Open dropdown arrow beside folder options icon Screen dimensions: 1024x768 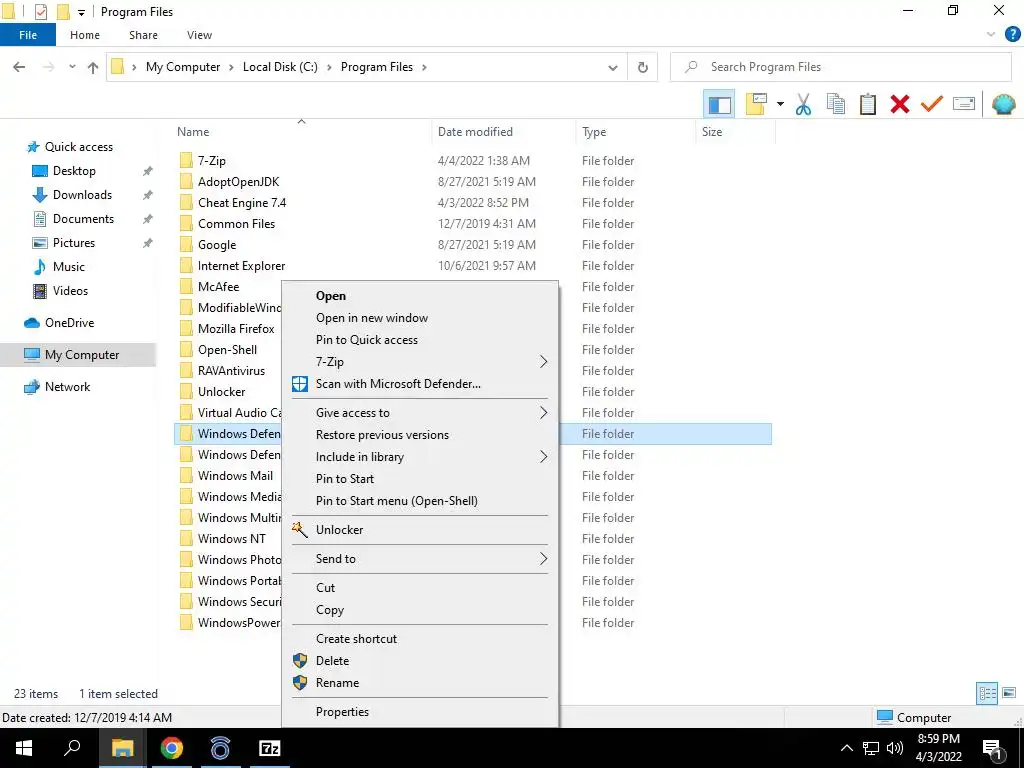tap(780, 104)
